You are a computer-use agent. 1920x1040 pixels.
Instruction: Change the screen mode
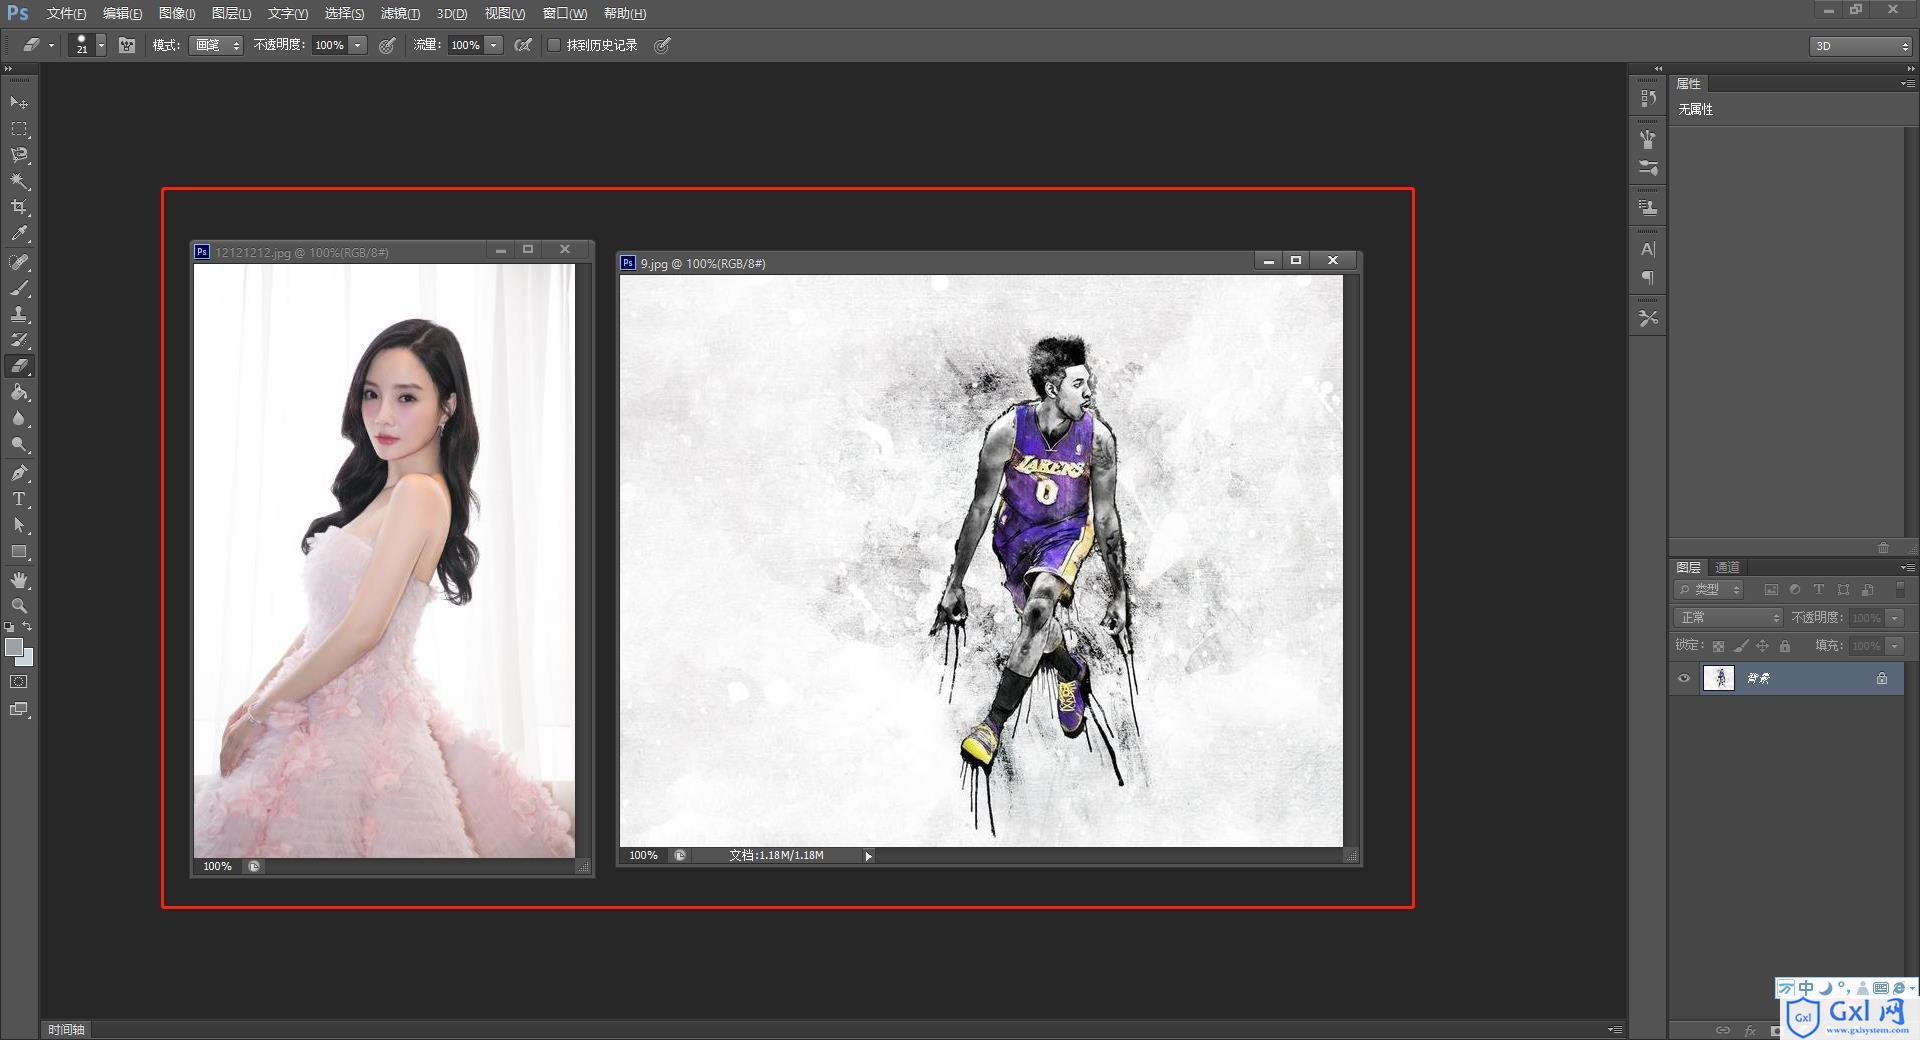point(19,709)
